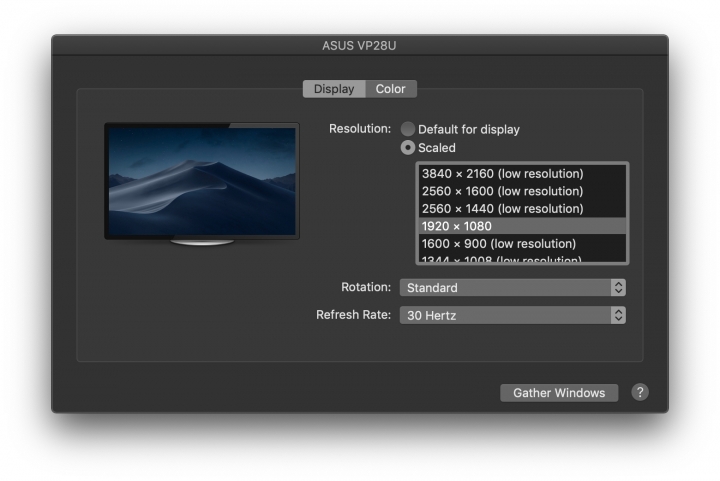
Task: Choose 2560 × 1600 (low resolution)
Action: 522,191
